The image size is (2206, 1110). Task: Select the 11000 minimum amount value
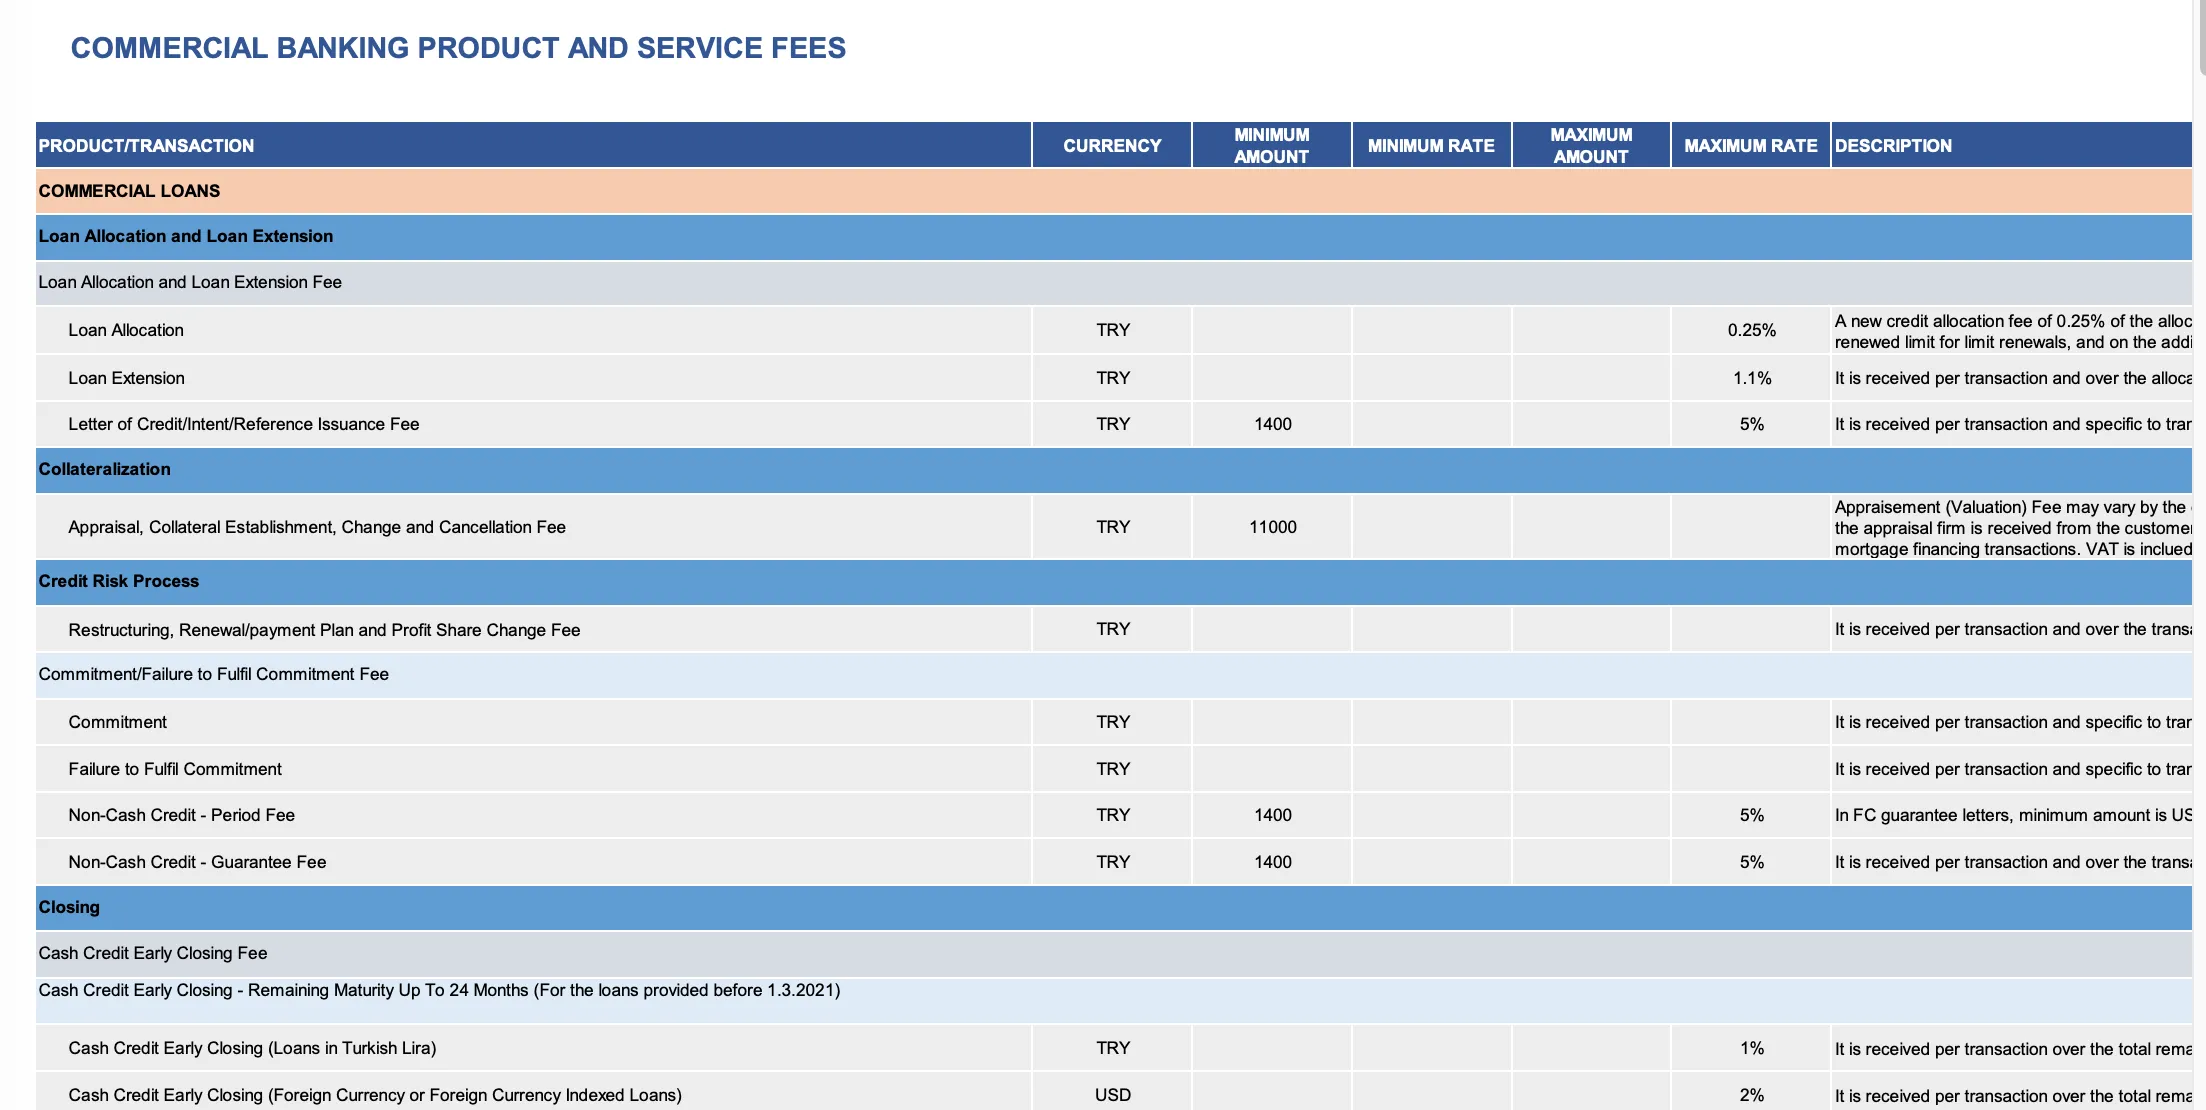coord(1272,527)
